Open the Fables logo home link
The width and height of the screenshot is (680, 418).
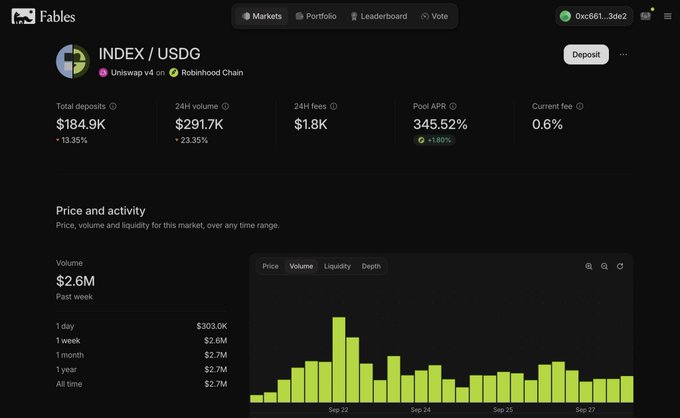(43, 16)
